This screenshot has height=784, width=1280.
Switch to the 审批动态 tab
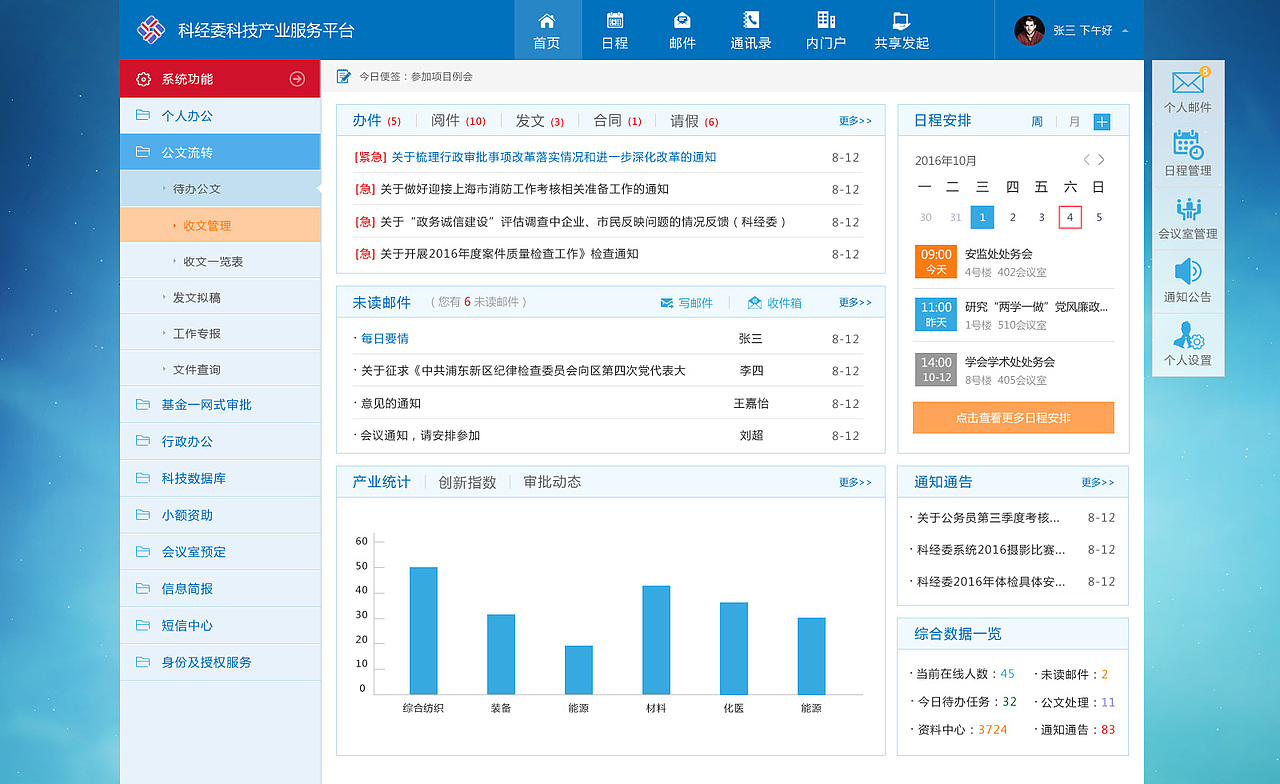pyautogui.click(x=552, y=482)
